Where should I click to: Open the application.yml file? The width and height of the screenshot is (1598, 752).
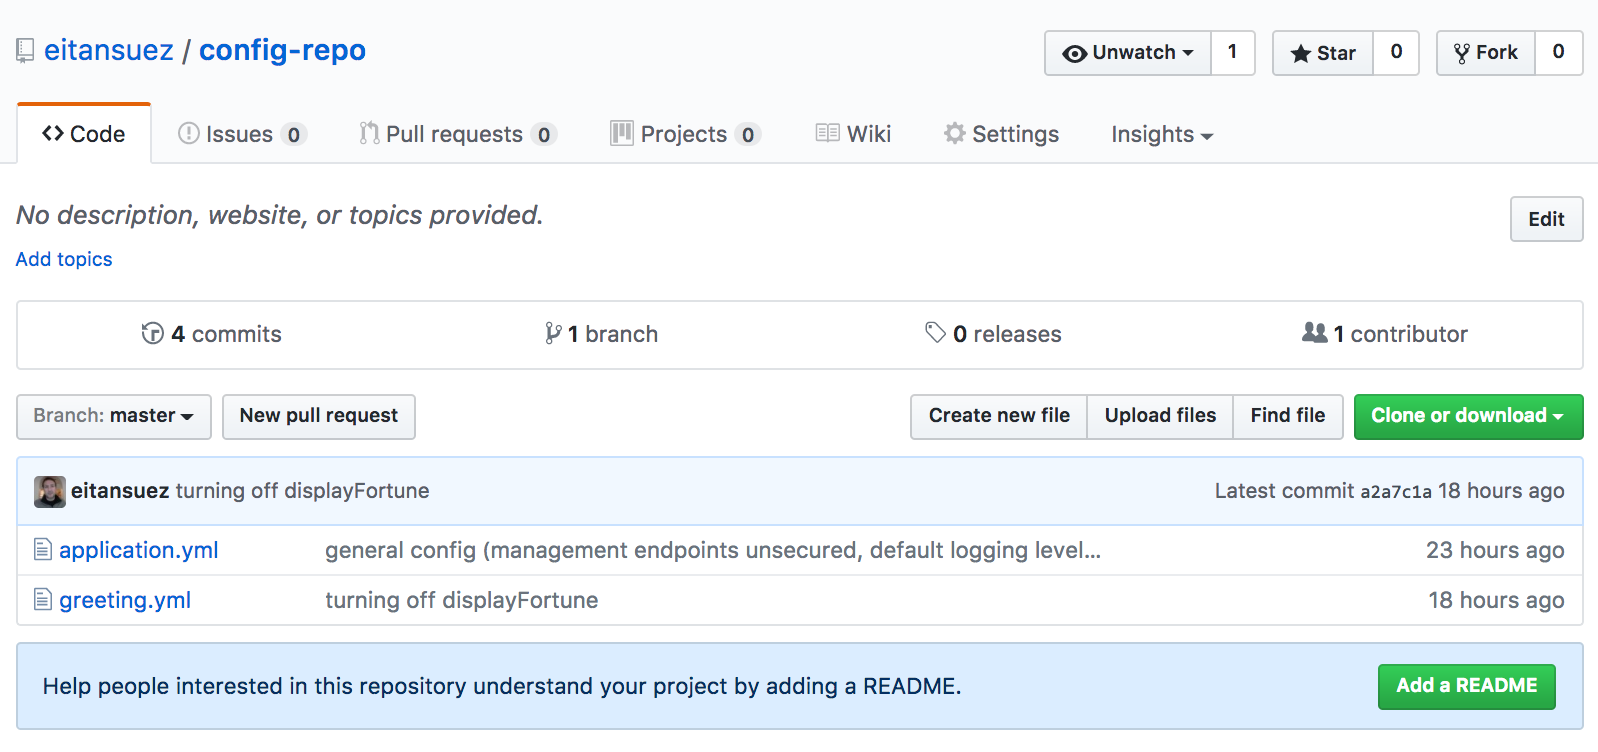(139, 550)
